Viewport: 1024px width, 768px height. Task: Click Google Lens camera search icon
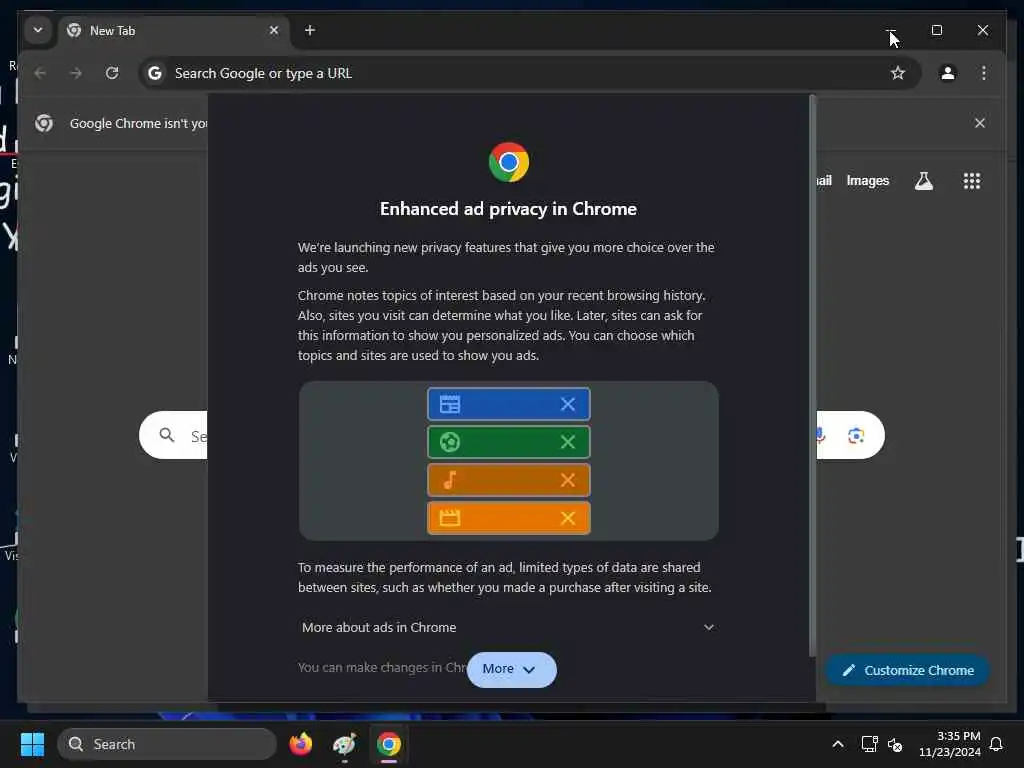pos(856,436)
